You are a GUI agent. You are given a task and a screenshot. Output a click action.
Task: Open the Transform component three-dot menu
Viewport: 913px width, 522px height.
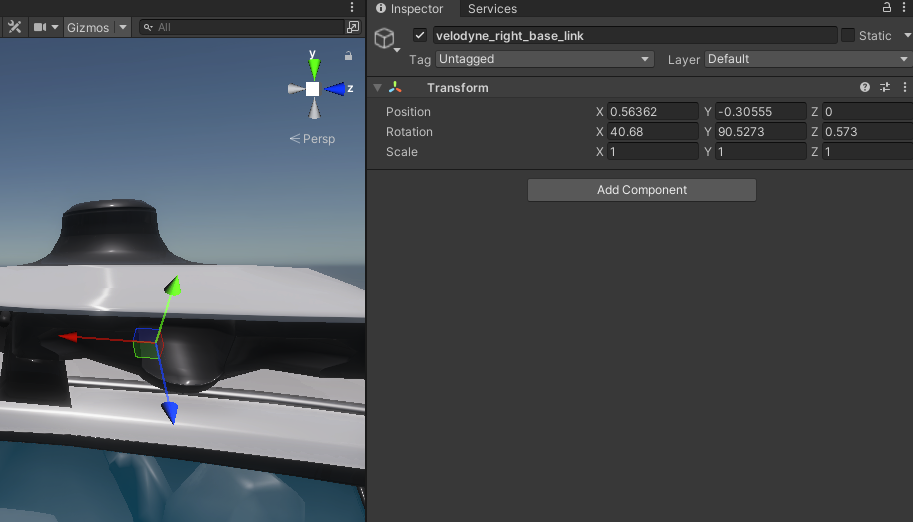(x=903, y=88)
